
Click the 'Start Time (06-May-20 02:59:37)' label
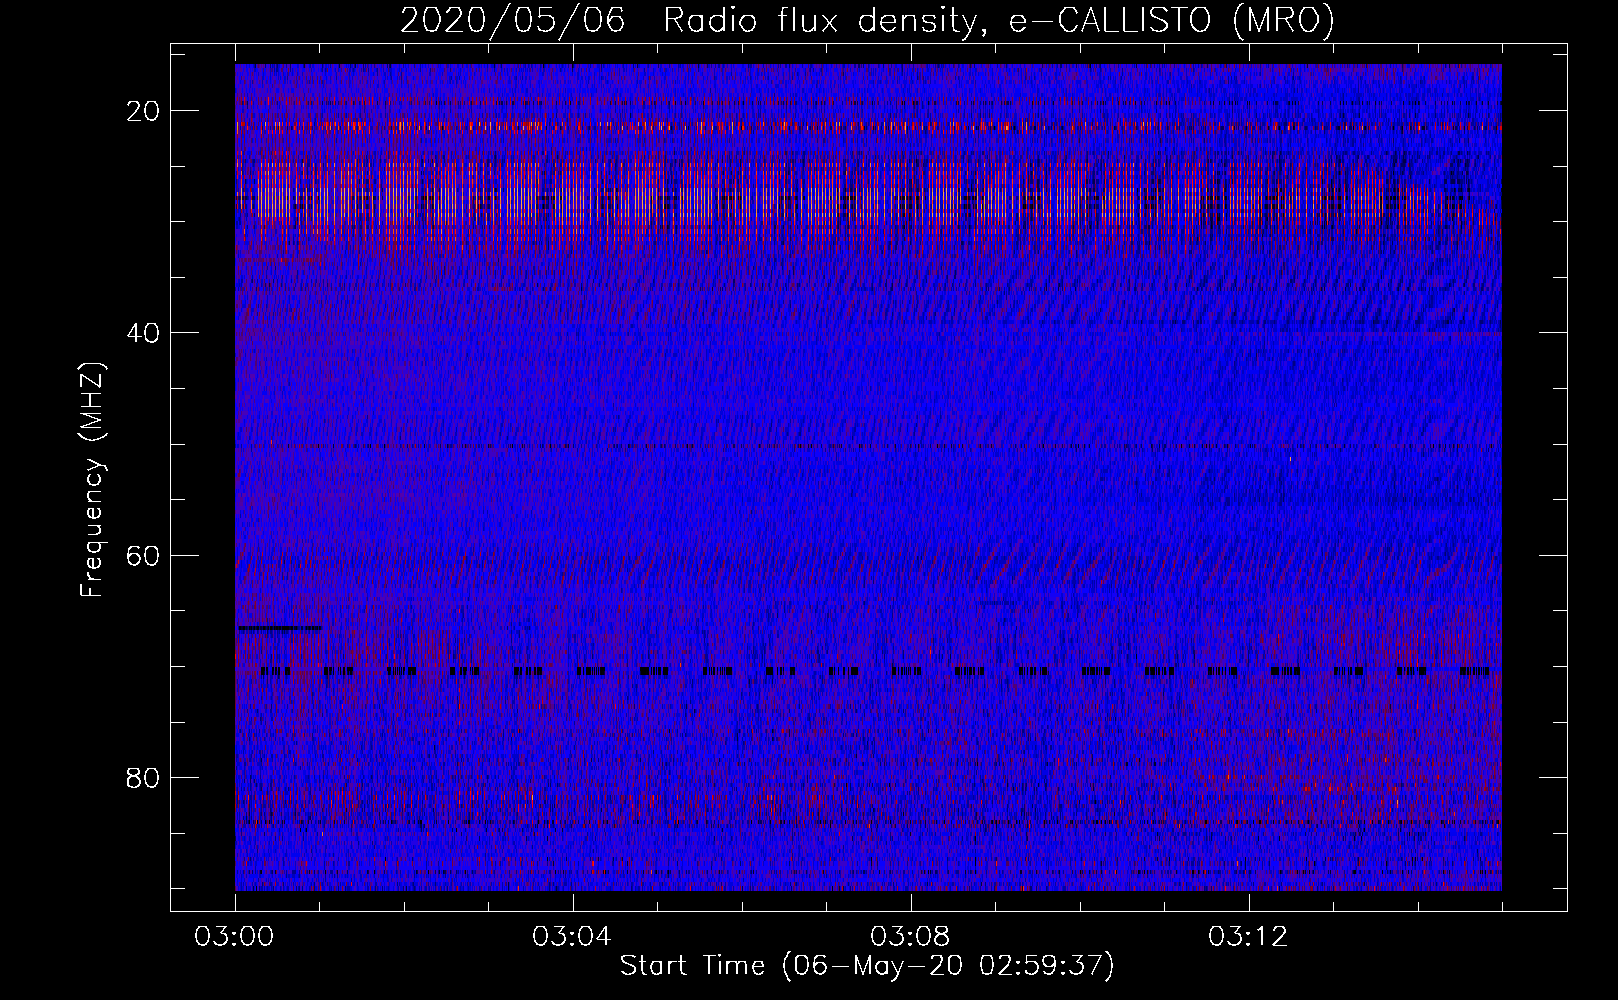pos(867,966)
